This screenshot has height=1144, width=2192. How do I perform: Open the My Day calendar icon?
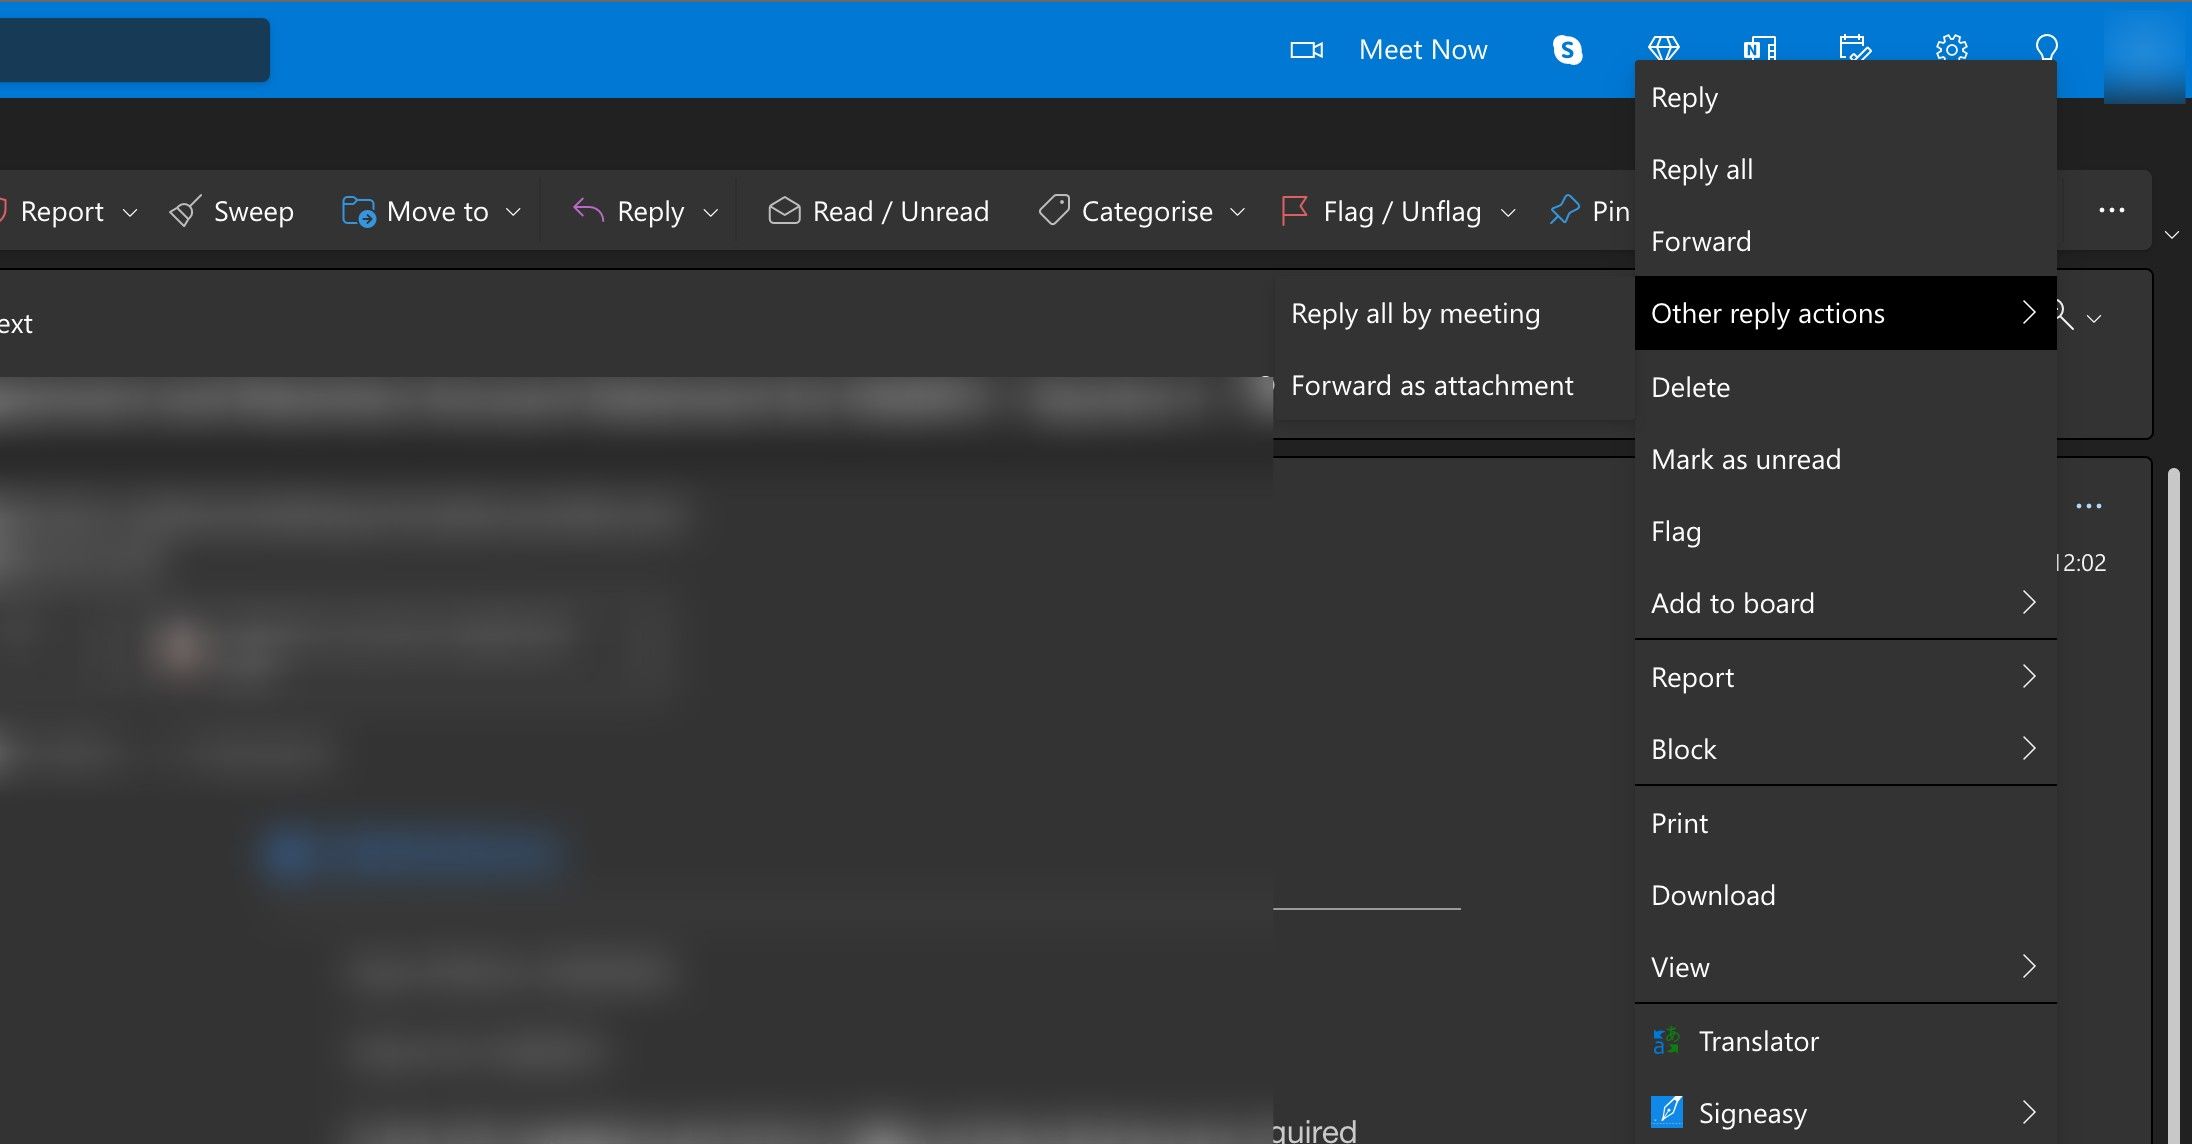pyautogui.click(x=1855, y=49)
